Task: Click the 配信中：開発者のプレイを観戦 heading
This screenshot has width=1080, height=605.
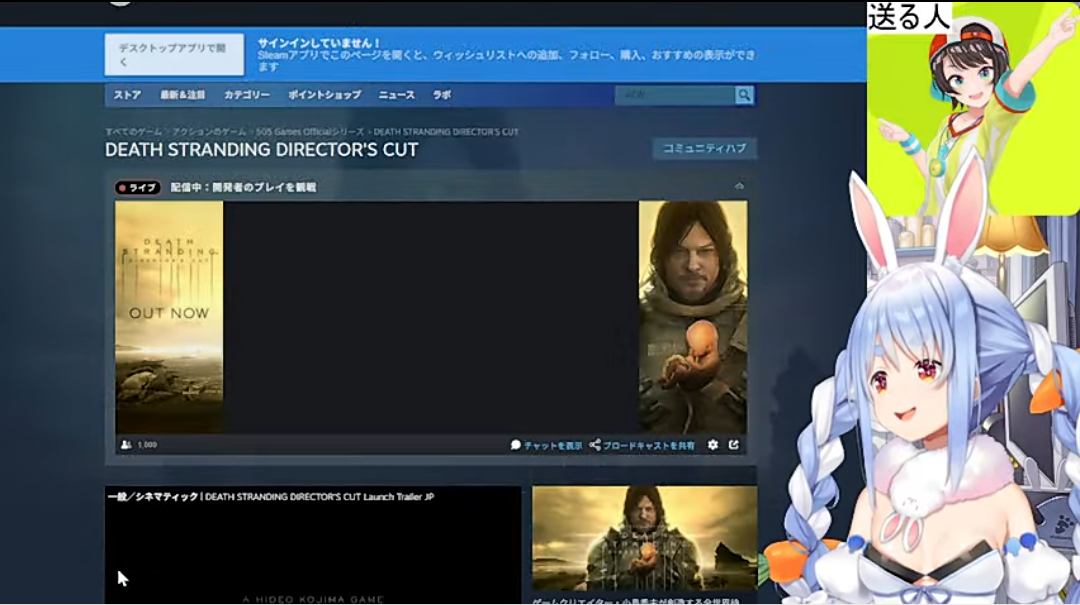Action: tap(243, 187)
